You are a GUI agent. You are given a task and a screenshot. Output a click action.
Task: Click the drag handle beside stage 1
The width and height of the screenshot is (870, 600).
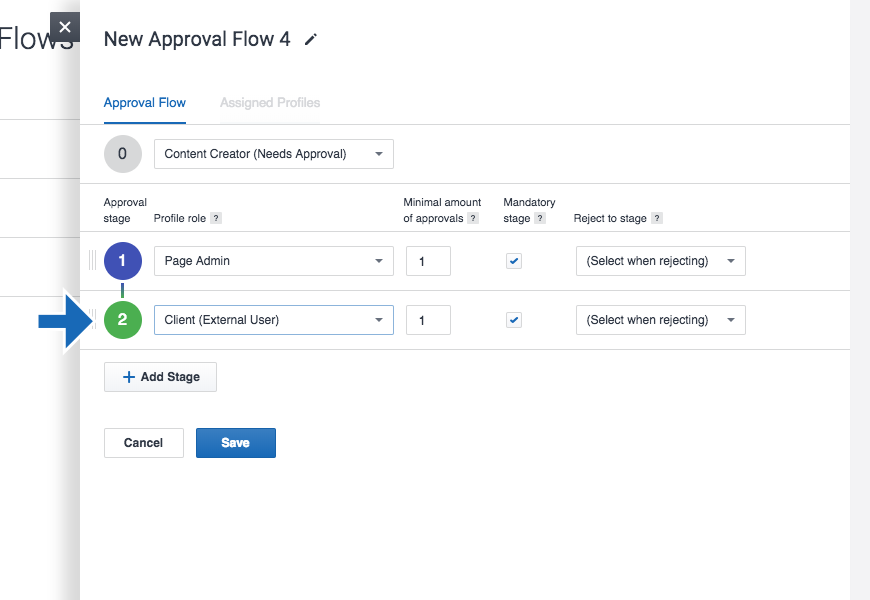93,260
